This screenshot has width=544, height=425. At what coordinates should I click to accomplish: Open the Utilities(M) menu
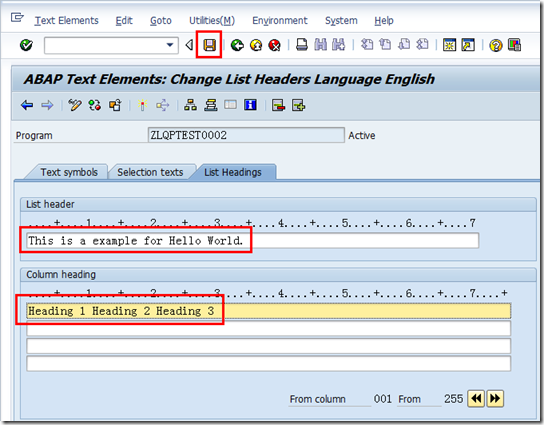tap(212, 21)
